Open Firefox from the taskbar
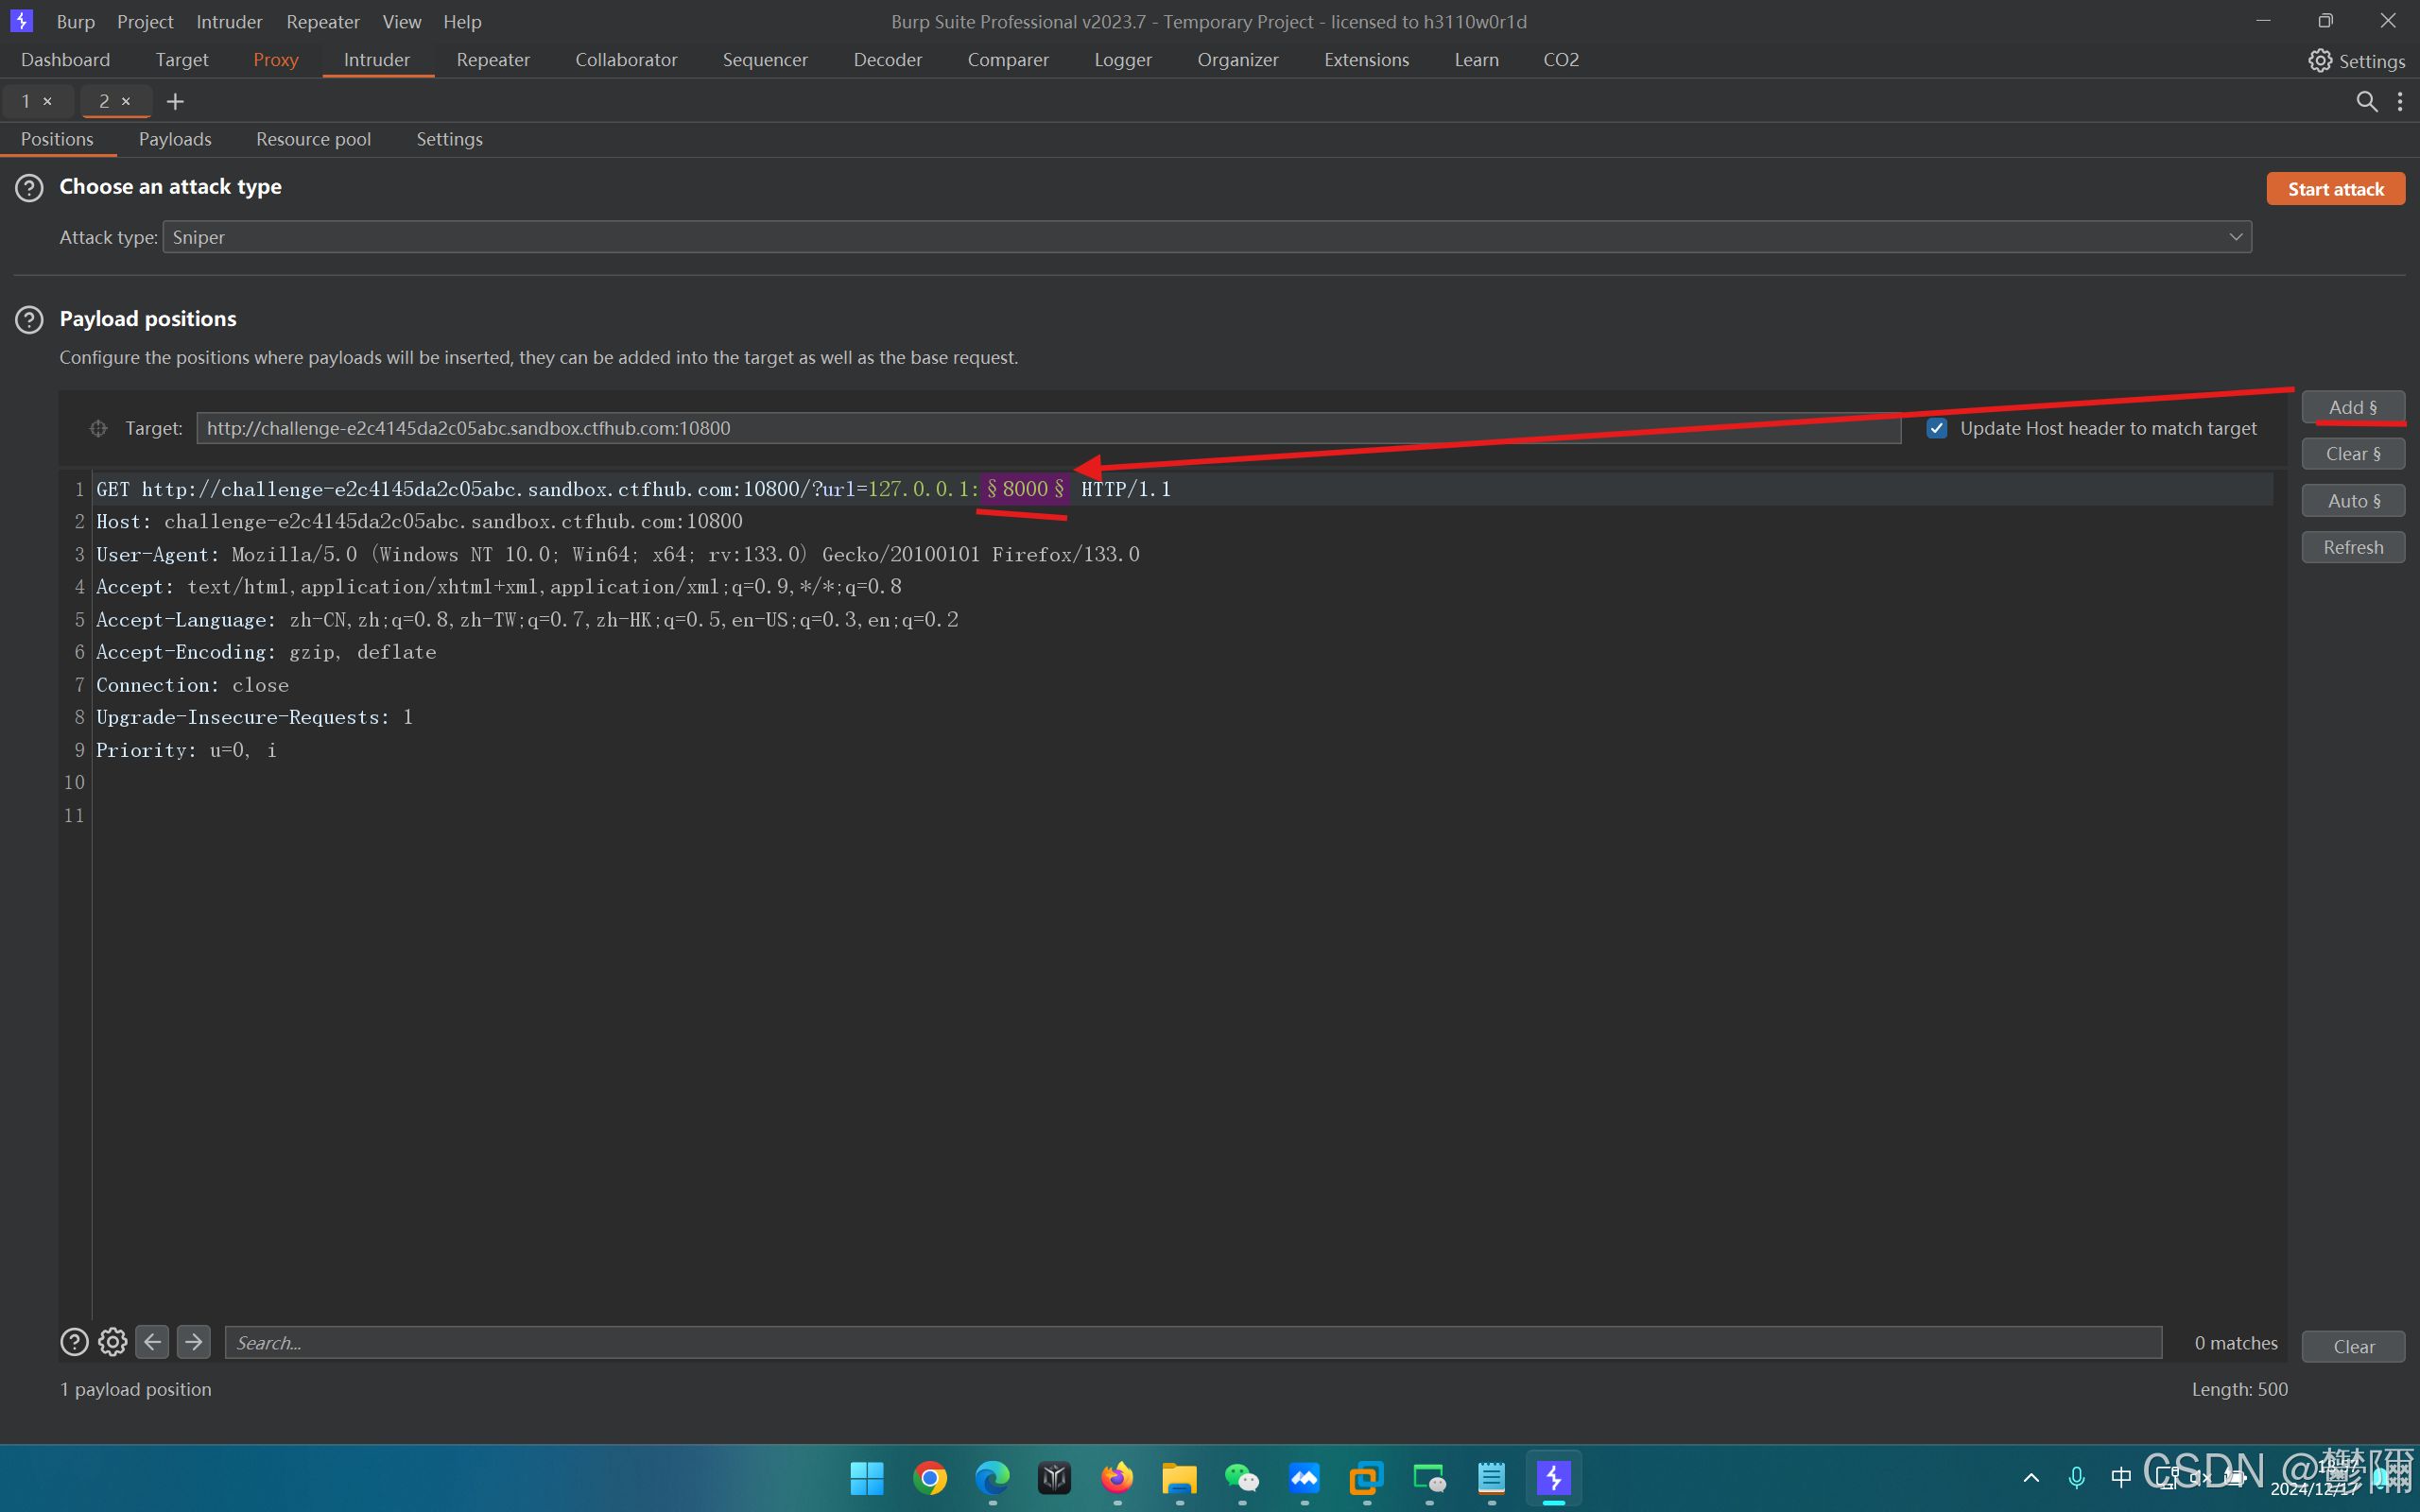This screenshot has width=2420, height=1512. point(1117,1478)
